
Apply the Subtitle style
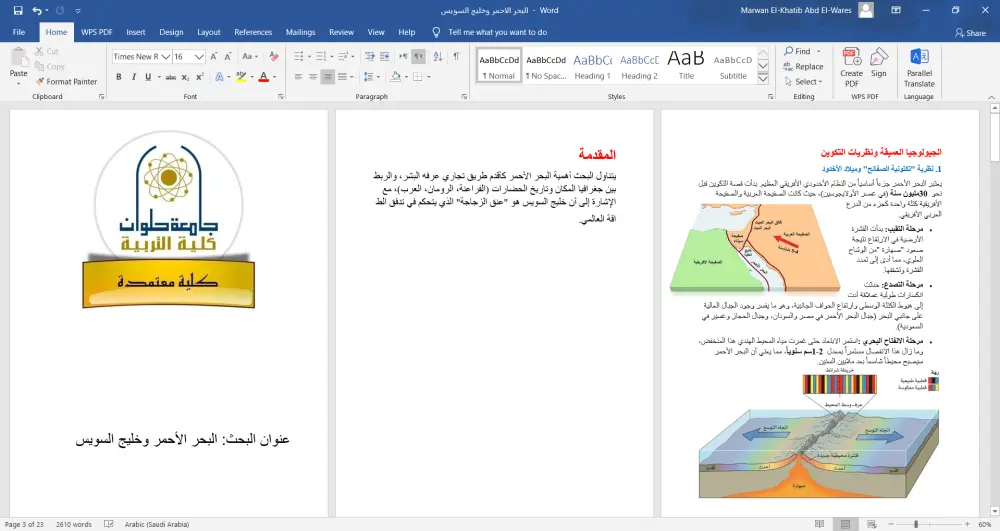[733, 66]
